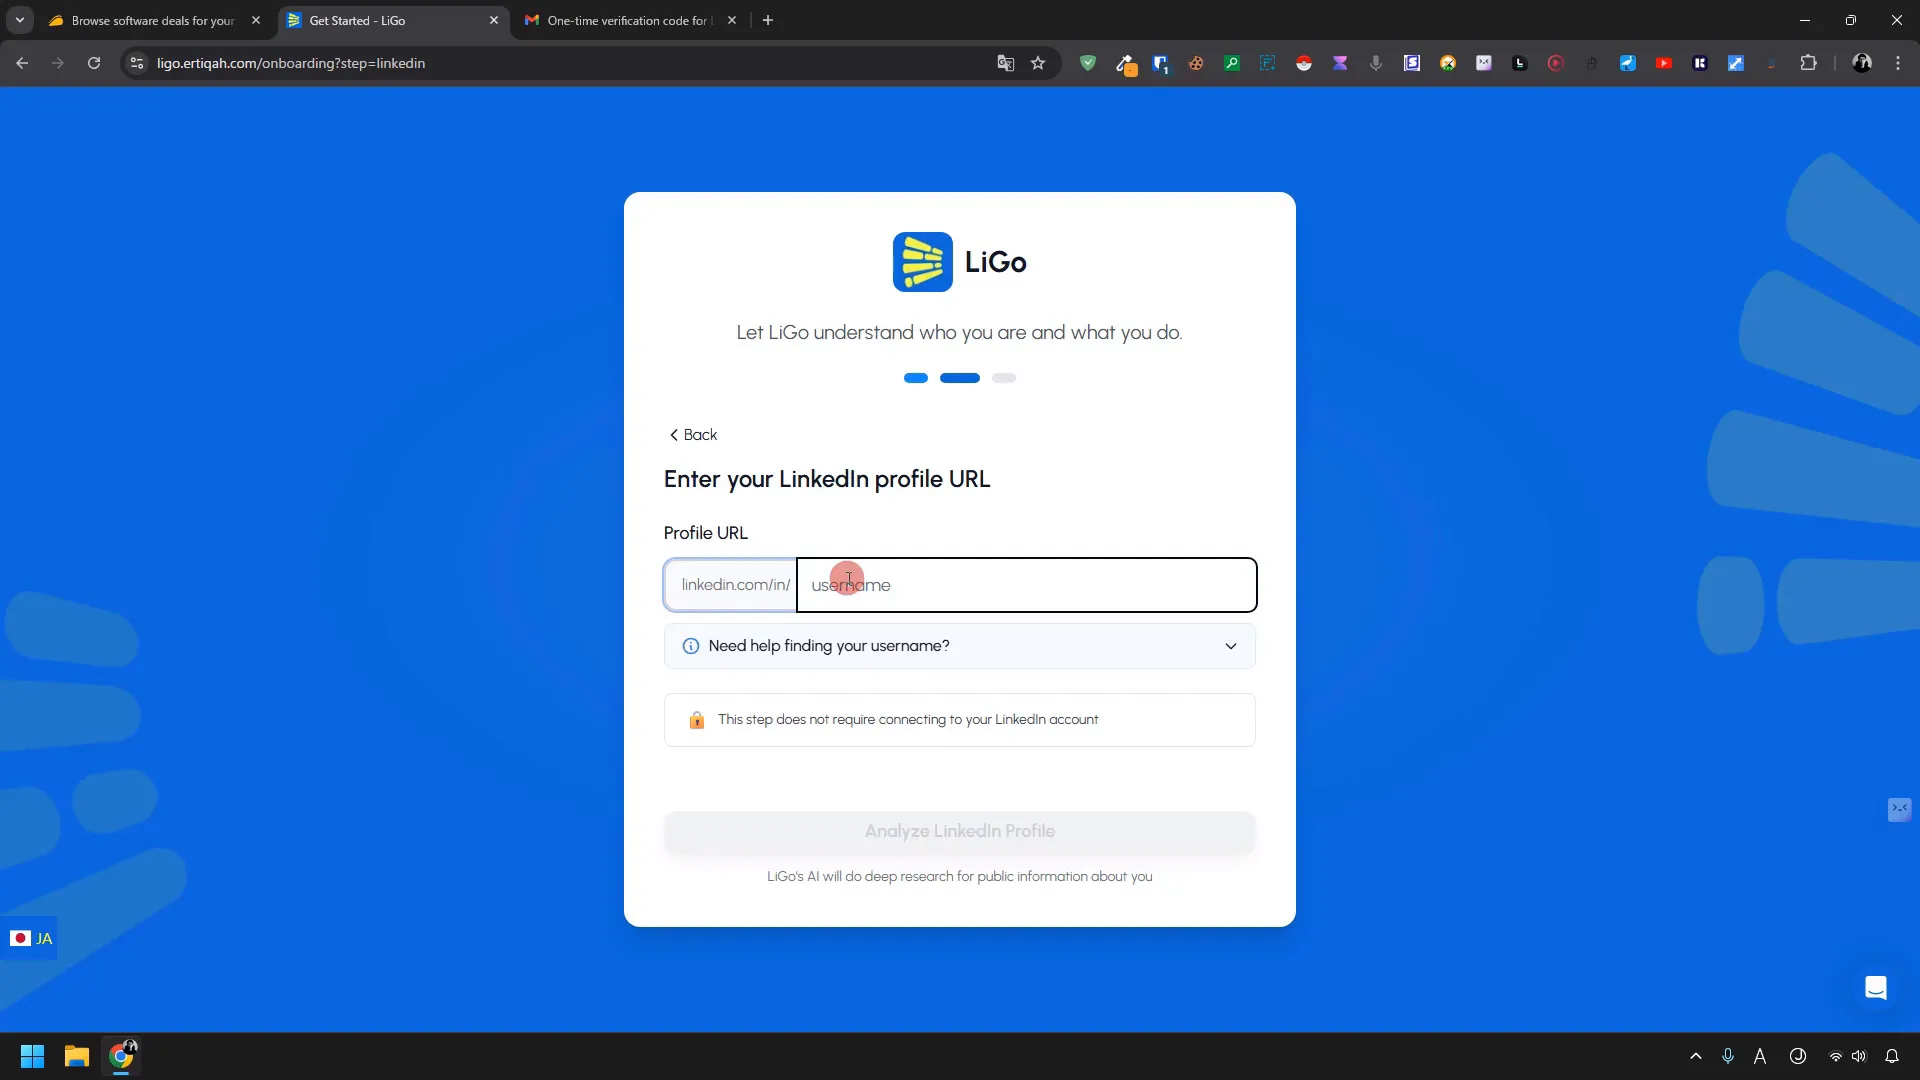Open the tab search dropdown arrow
Image resolution: width=1920 pixels, height=1080 pixels.
[x=20, y=20]
